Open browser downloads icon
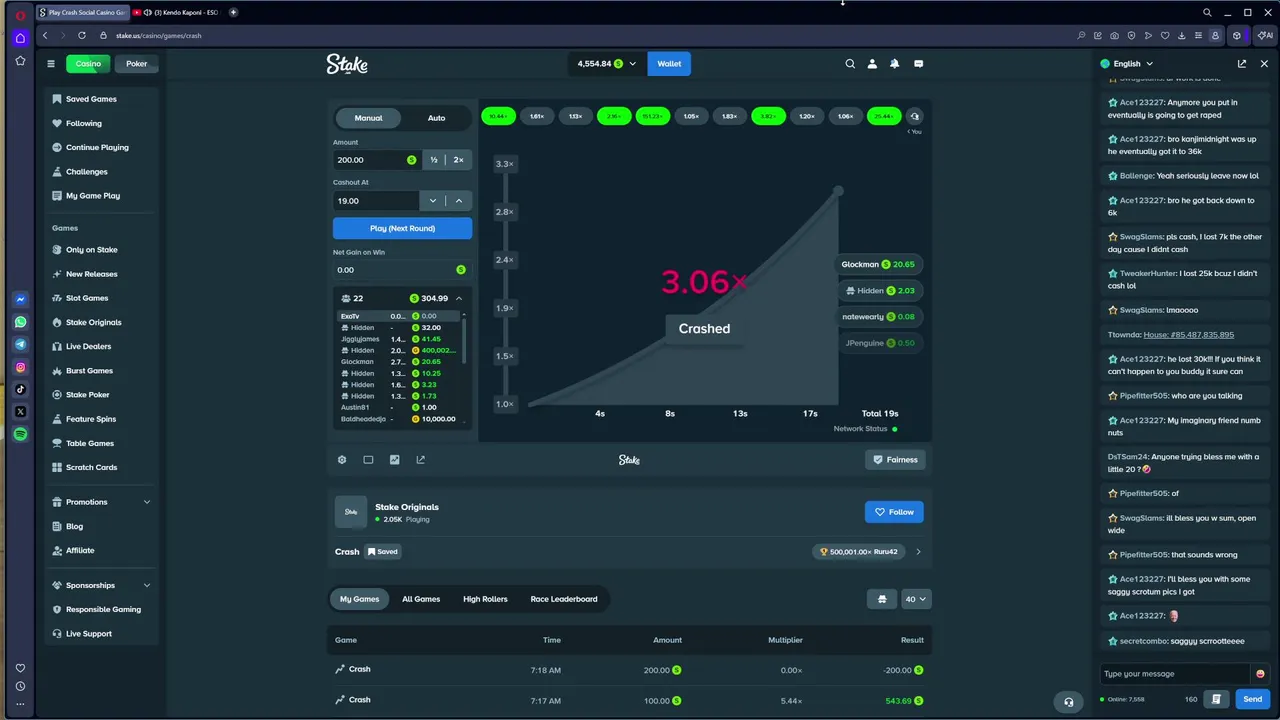The width and height of the screenshot is (1280, 720). tap(1182, 35)
